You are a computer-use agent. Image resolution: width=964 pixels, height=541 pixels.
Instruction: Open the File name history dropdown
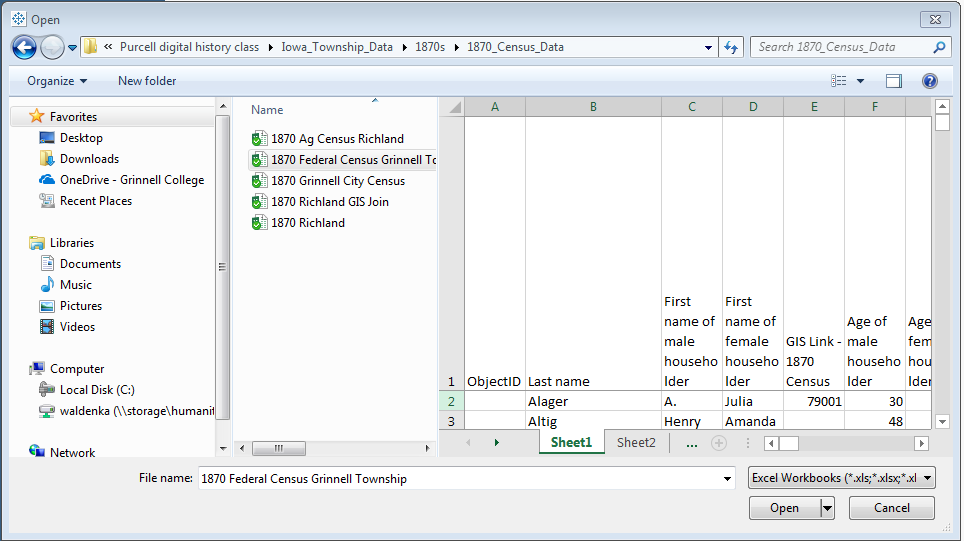[x=727, y=479]
